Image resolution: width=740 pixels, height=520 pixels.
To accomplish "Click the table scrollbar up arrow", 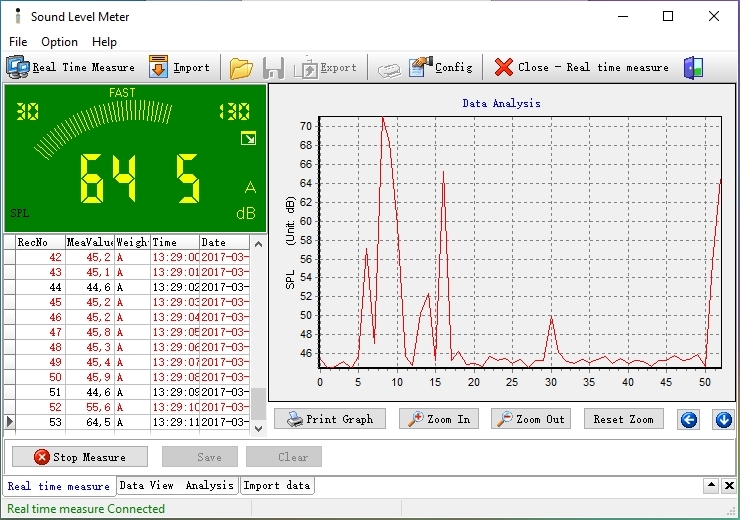I will (x=258, y=244).
